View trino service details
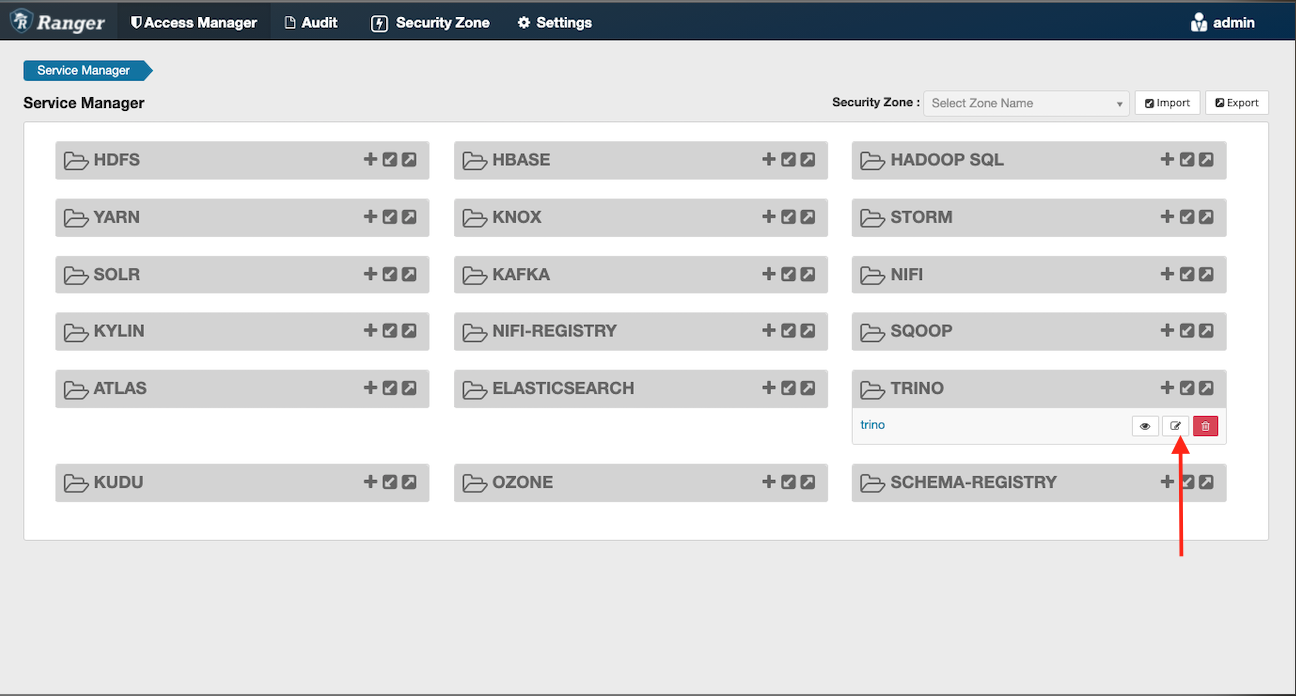 (x=1145, y=426)
